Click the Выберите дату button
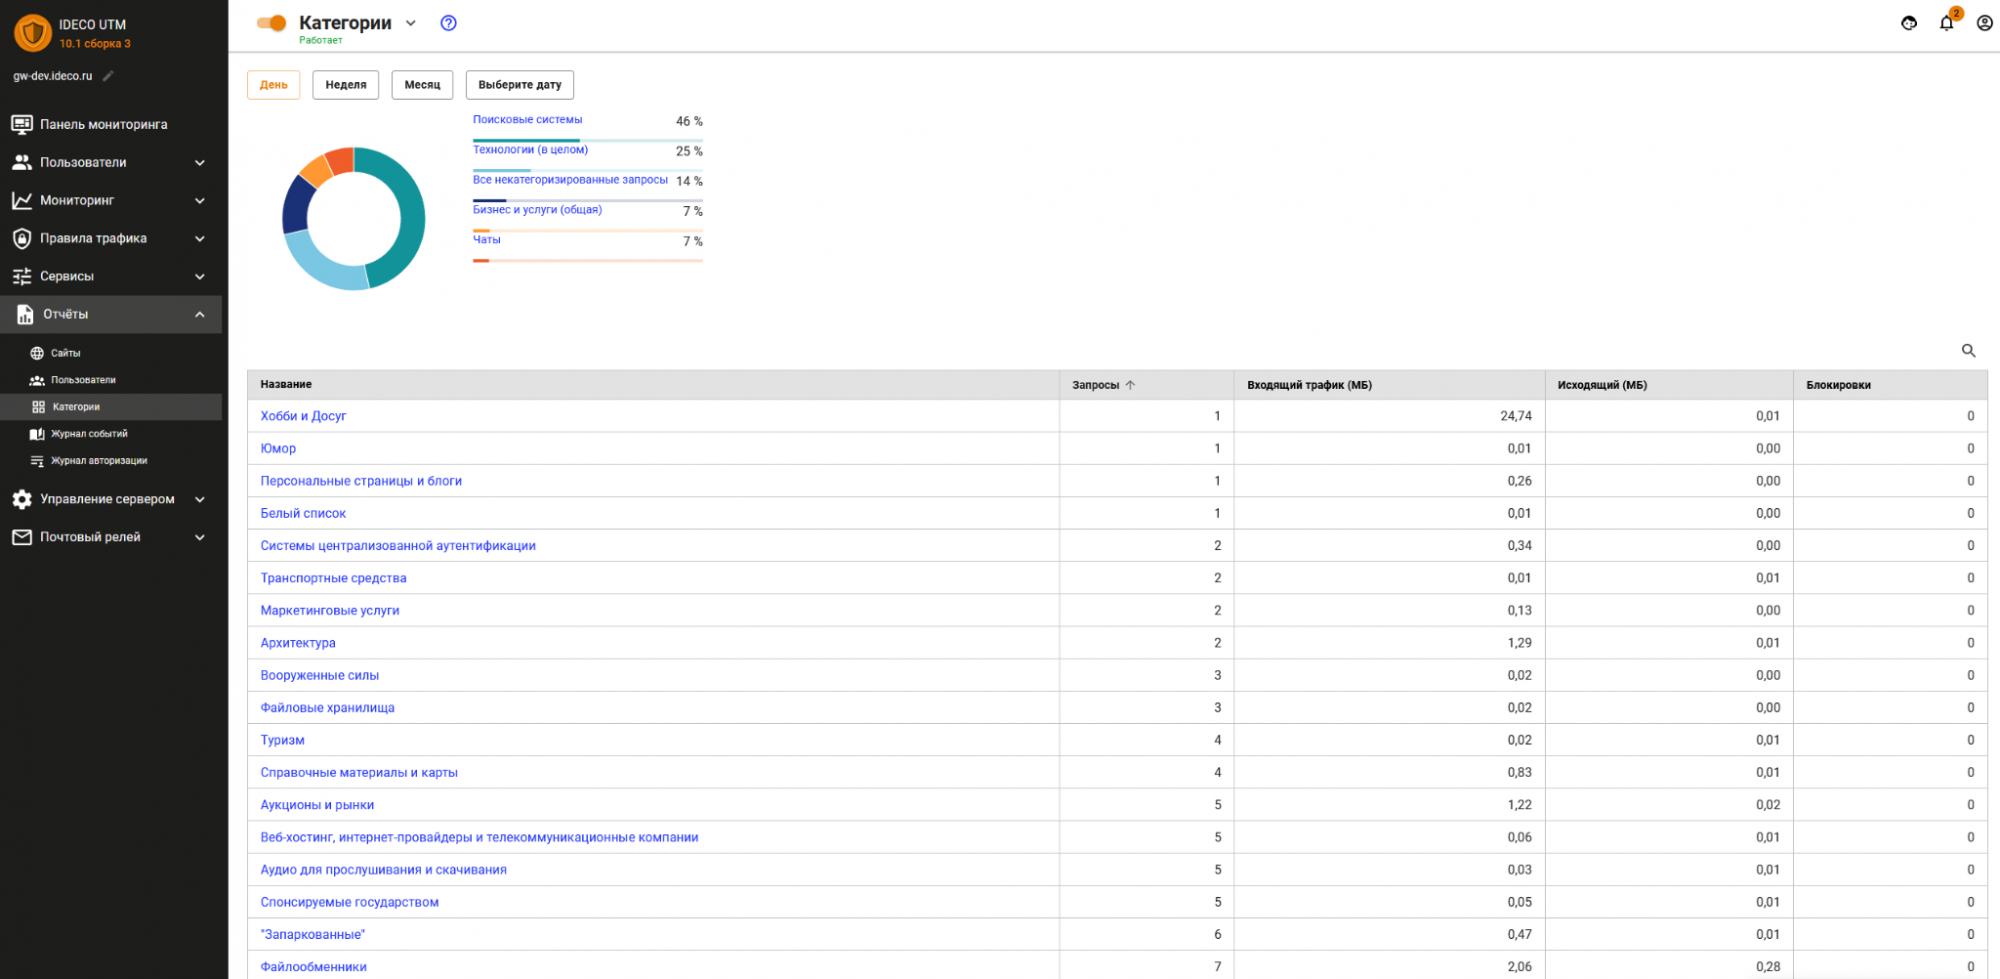Screen dimensions: 2000x979 point(520,85)
